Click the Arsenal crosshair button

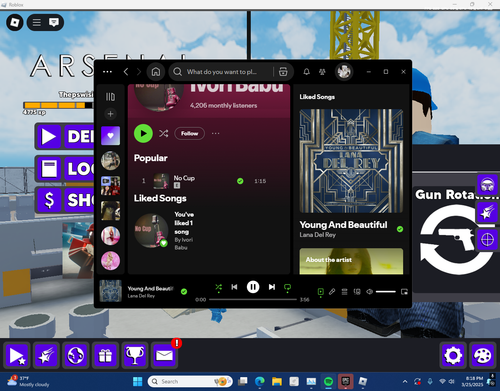coord(487,239)
